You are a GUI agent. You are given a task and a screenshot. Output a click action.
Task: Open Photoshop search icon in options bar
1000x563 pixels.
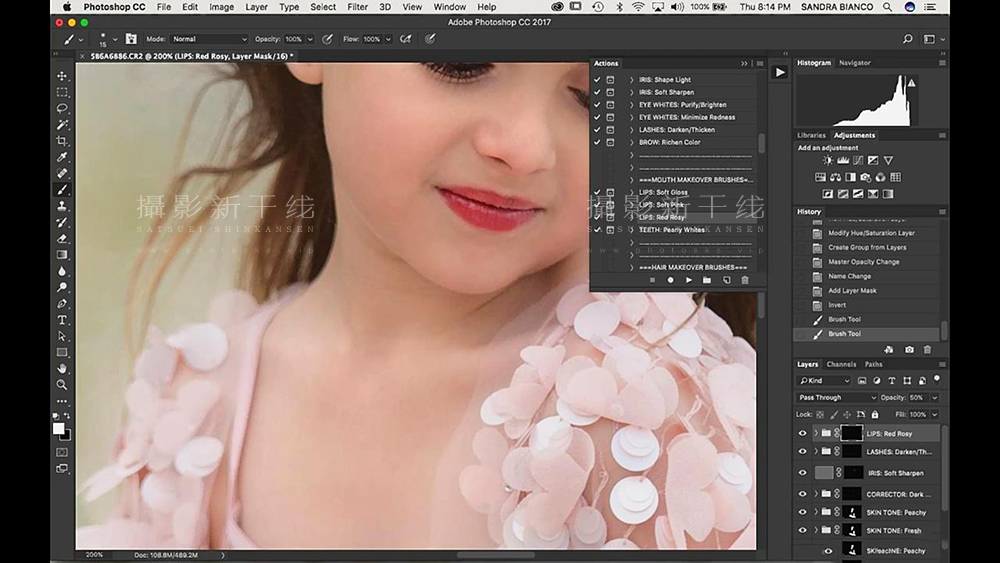[908, 39]
